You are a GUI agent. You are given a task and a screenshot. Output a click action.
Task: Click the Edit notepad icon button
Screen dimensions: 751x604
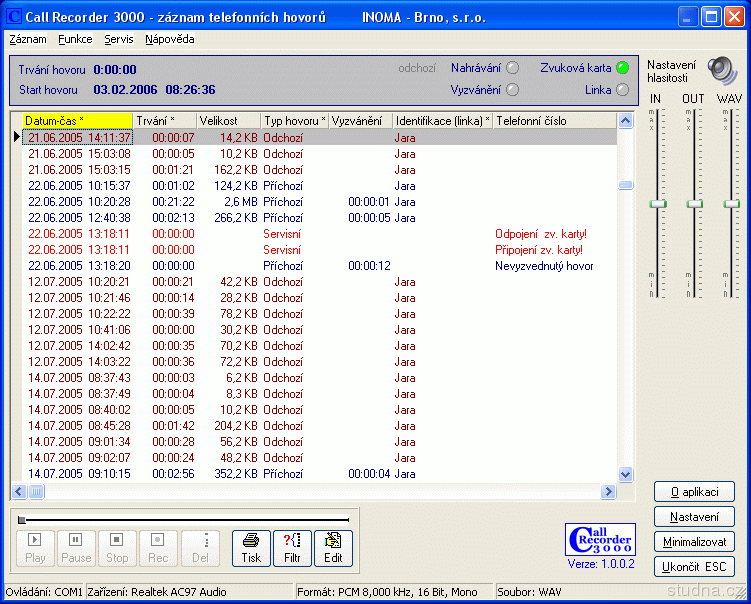click(333, 548)
